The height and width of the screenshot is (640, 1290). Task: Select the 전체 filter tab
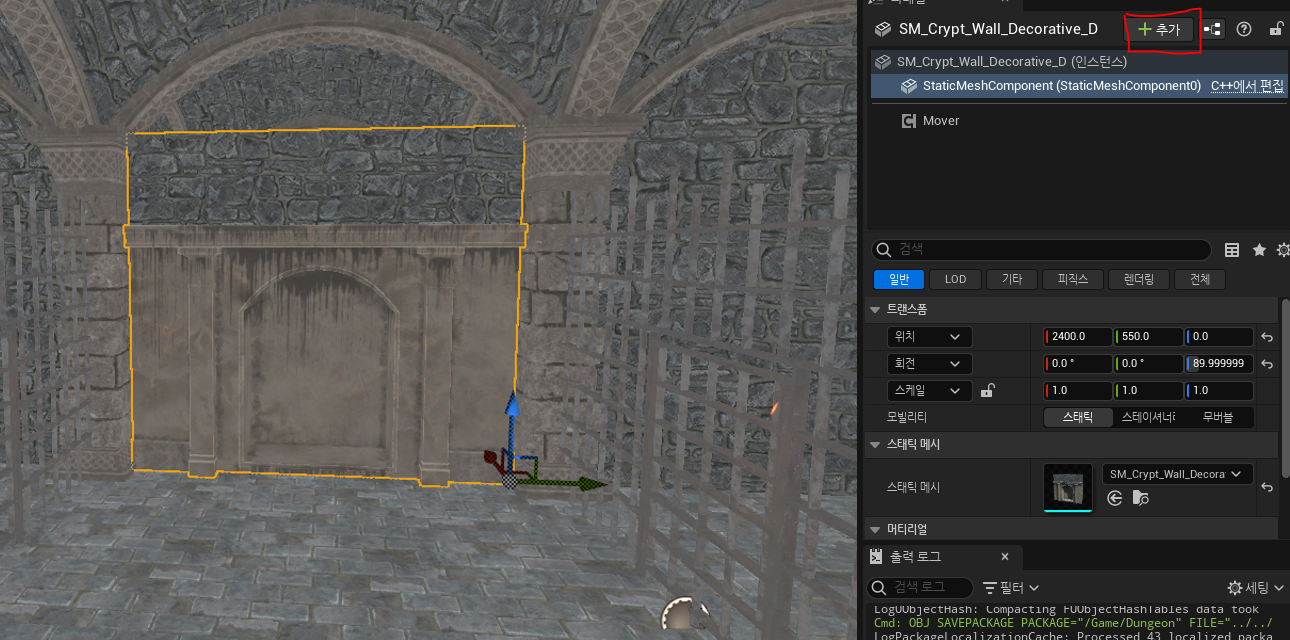1200,280
